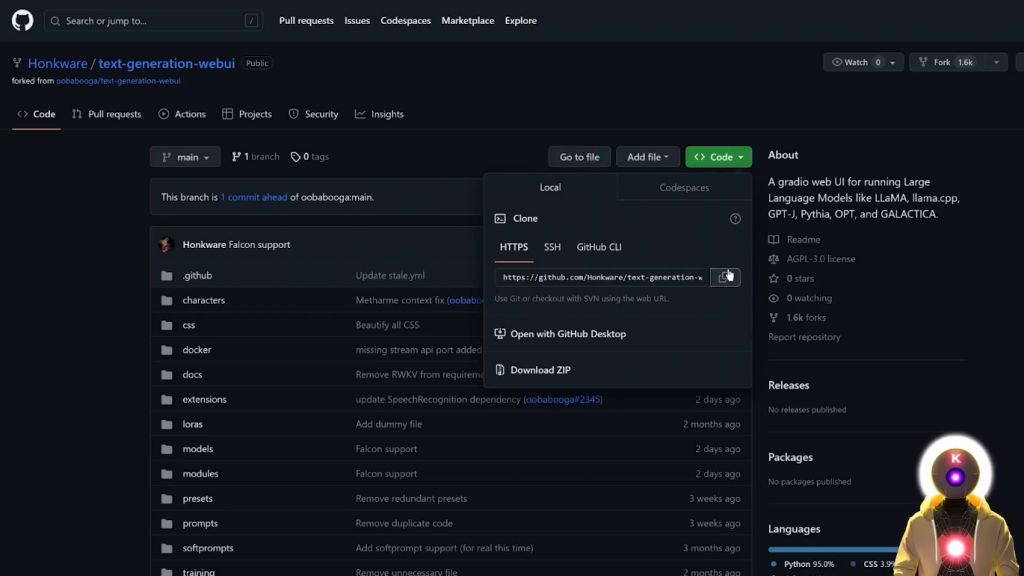
Task: View the 1 branch link
Action: (x=255, y=157)
